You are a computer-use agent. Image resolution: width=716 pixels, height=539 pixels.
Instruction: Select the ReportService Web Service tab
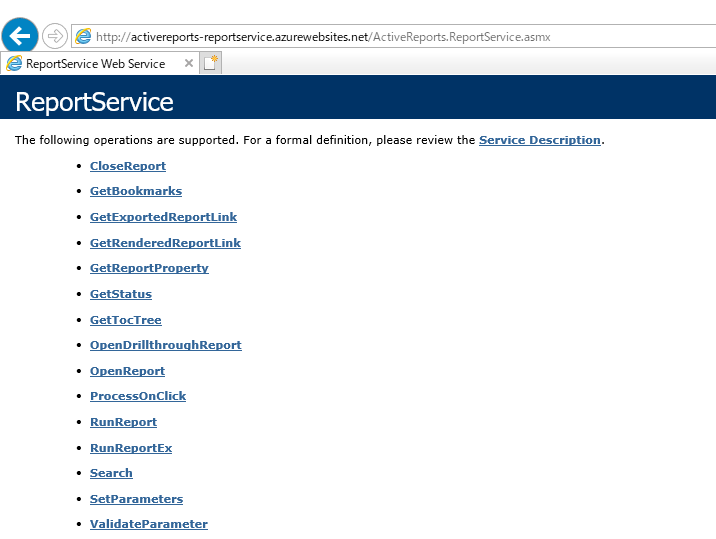(100, 63)
